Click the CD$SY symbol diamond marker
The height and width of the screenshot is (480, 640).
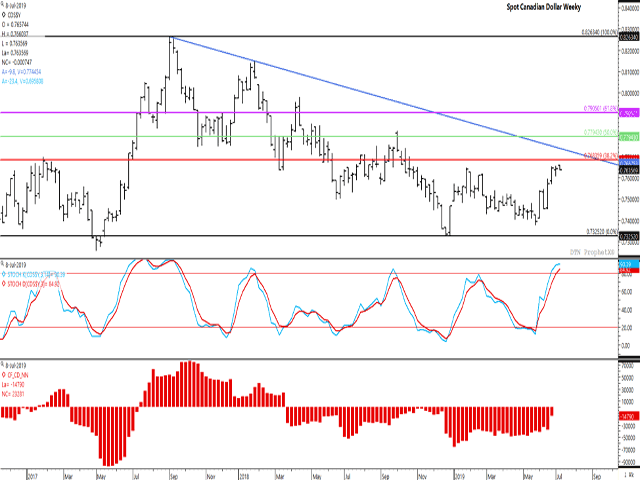(x=3, y=15)
